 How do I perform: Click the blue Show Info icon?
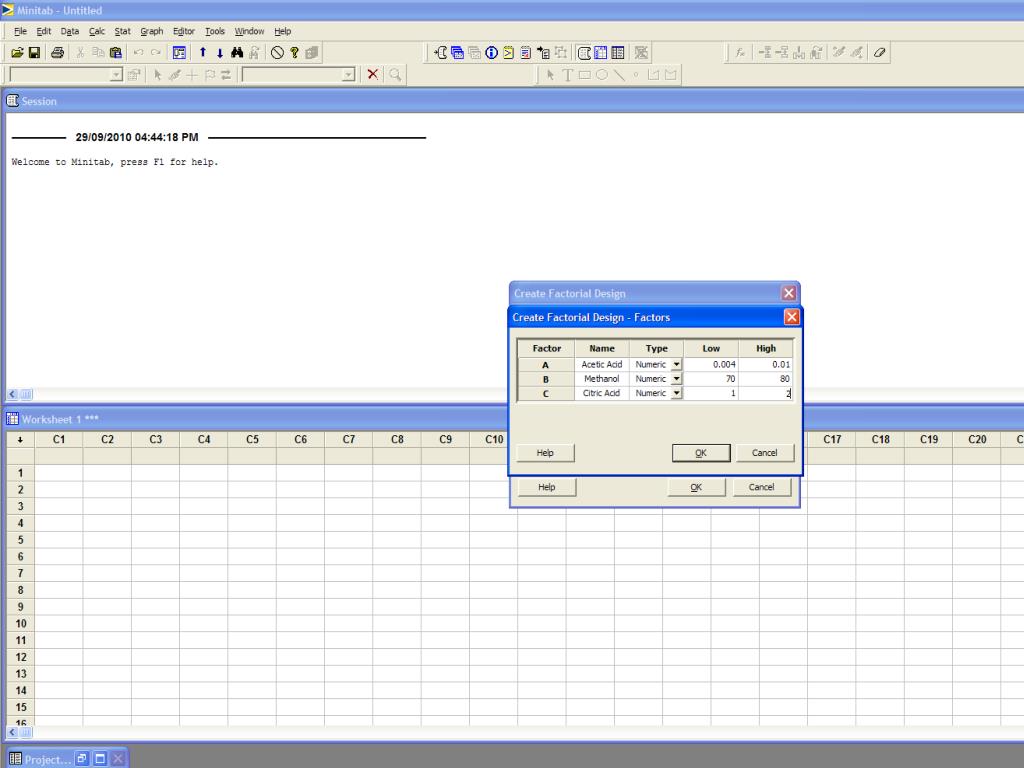pyautogui.click(x=491, y=53)
